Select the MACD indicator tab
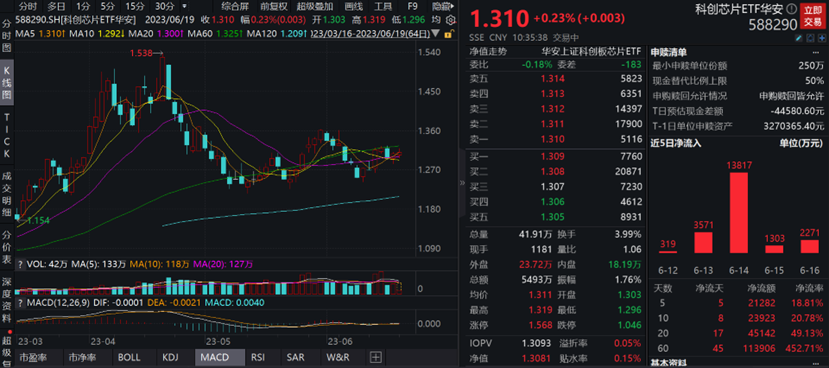 (219, 357)
